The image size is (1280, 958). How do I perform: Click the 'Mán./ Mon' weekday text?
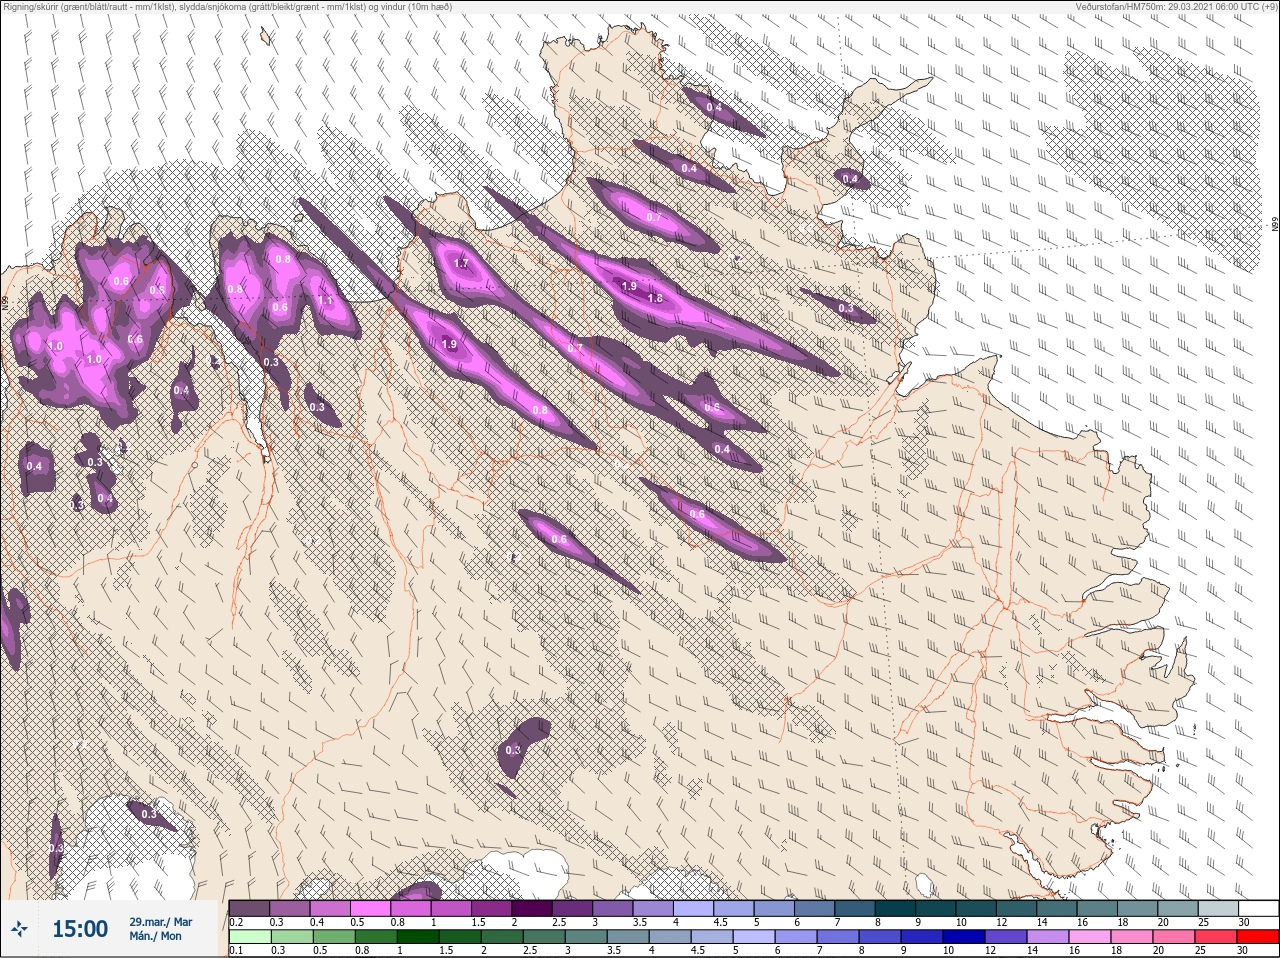[155, 936]
